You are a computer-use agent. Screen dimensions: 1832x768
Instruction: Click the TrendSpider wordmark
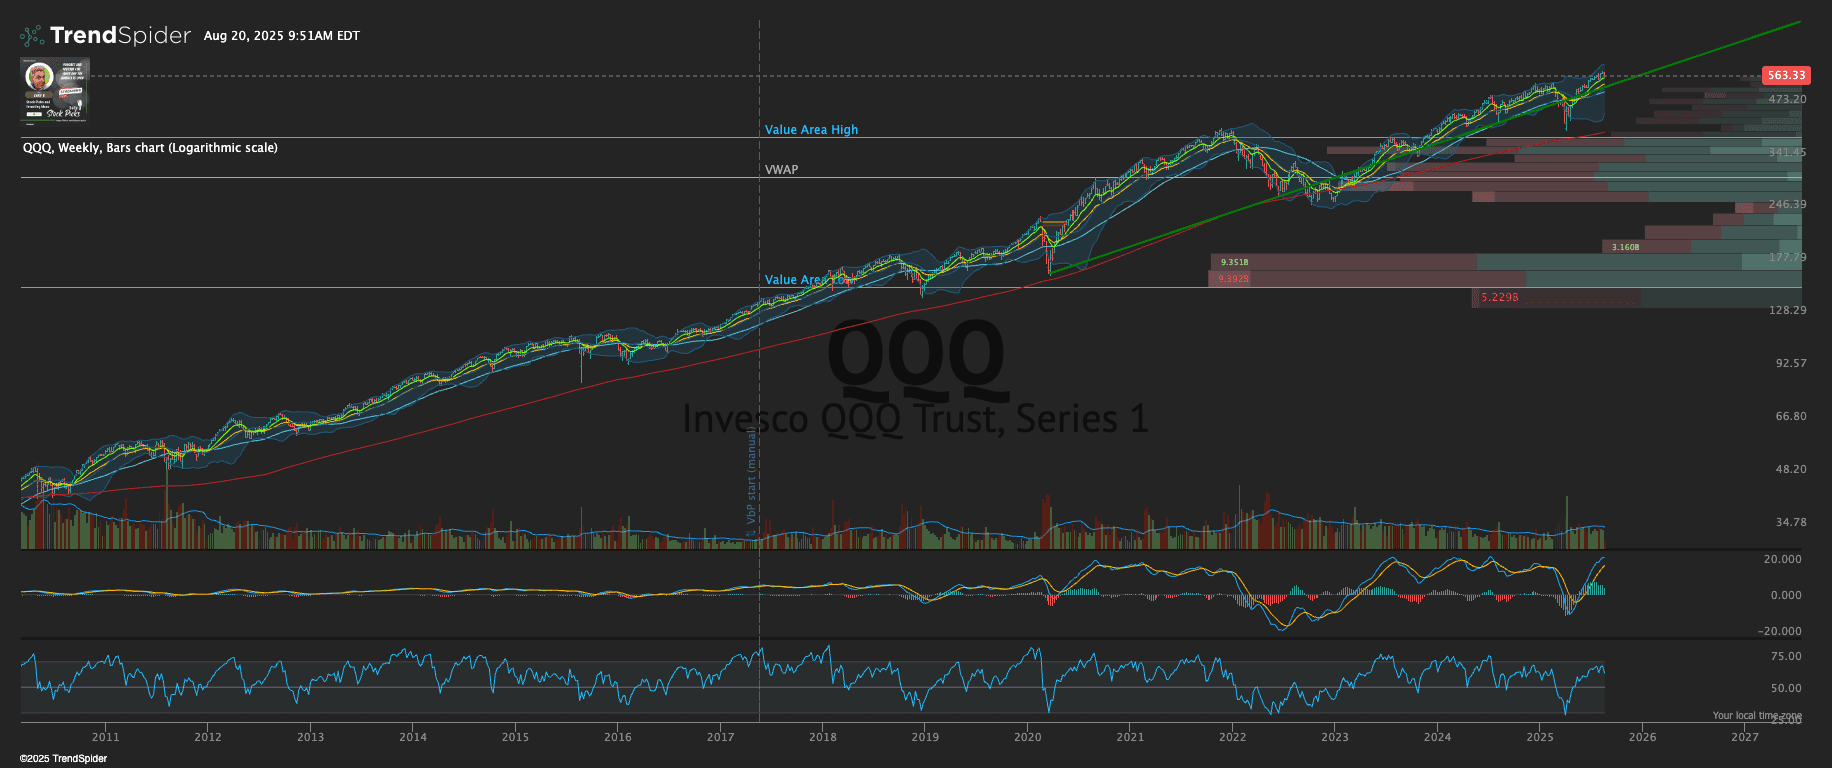point(120,35)
